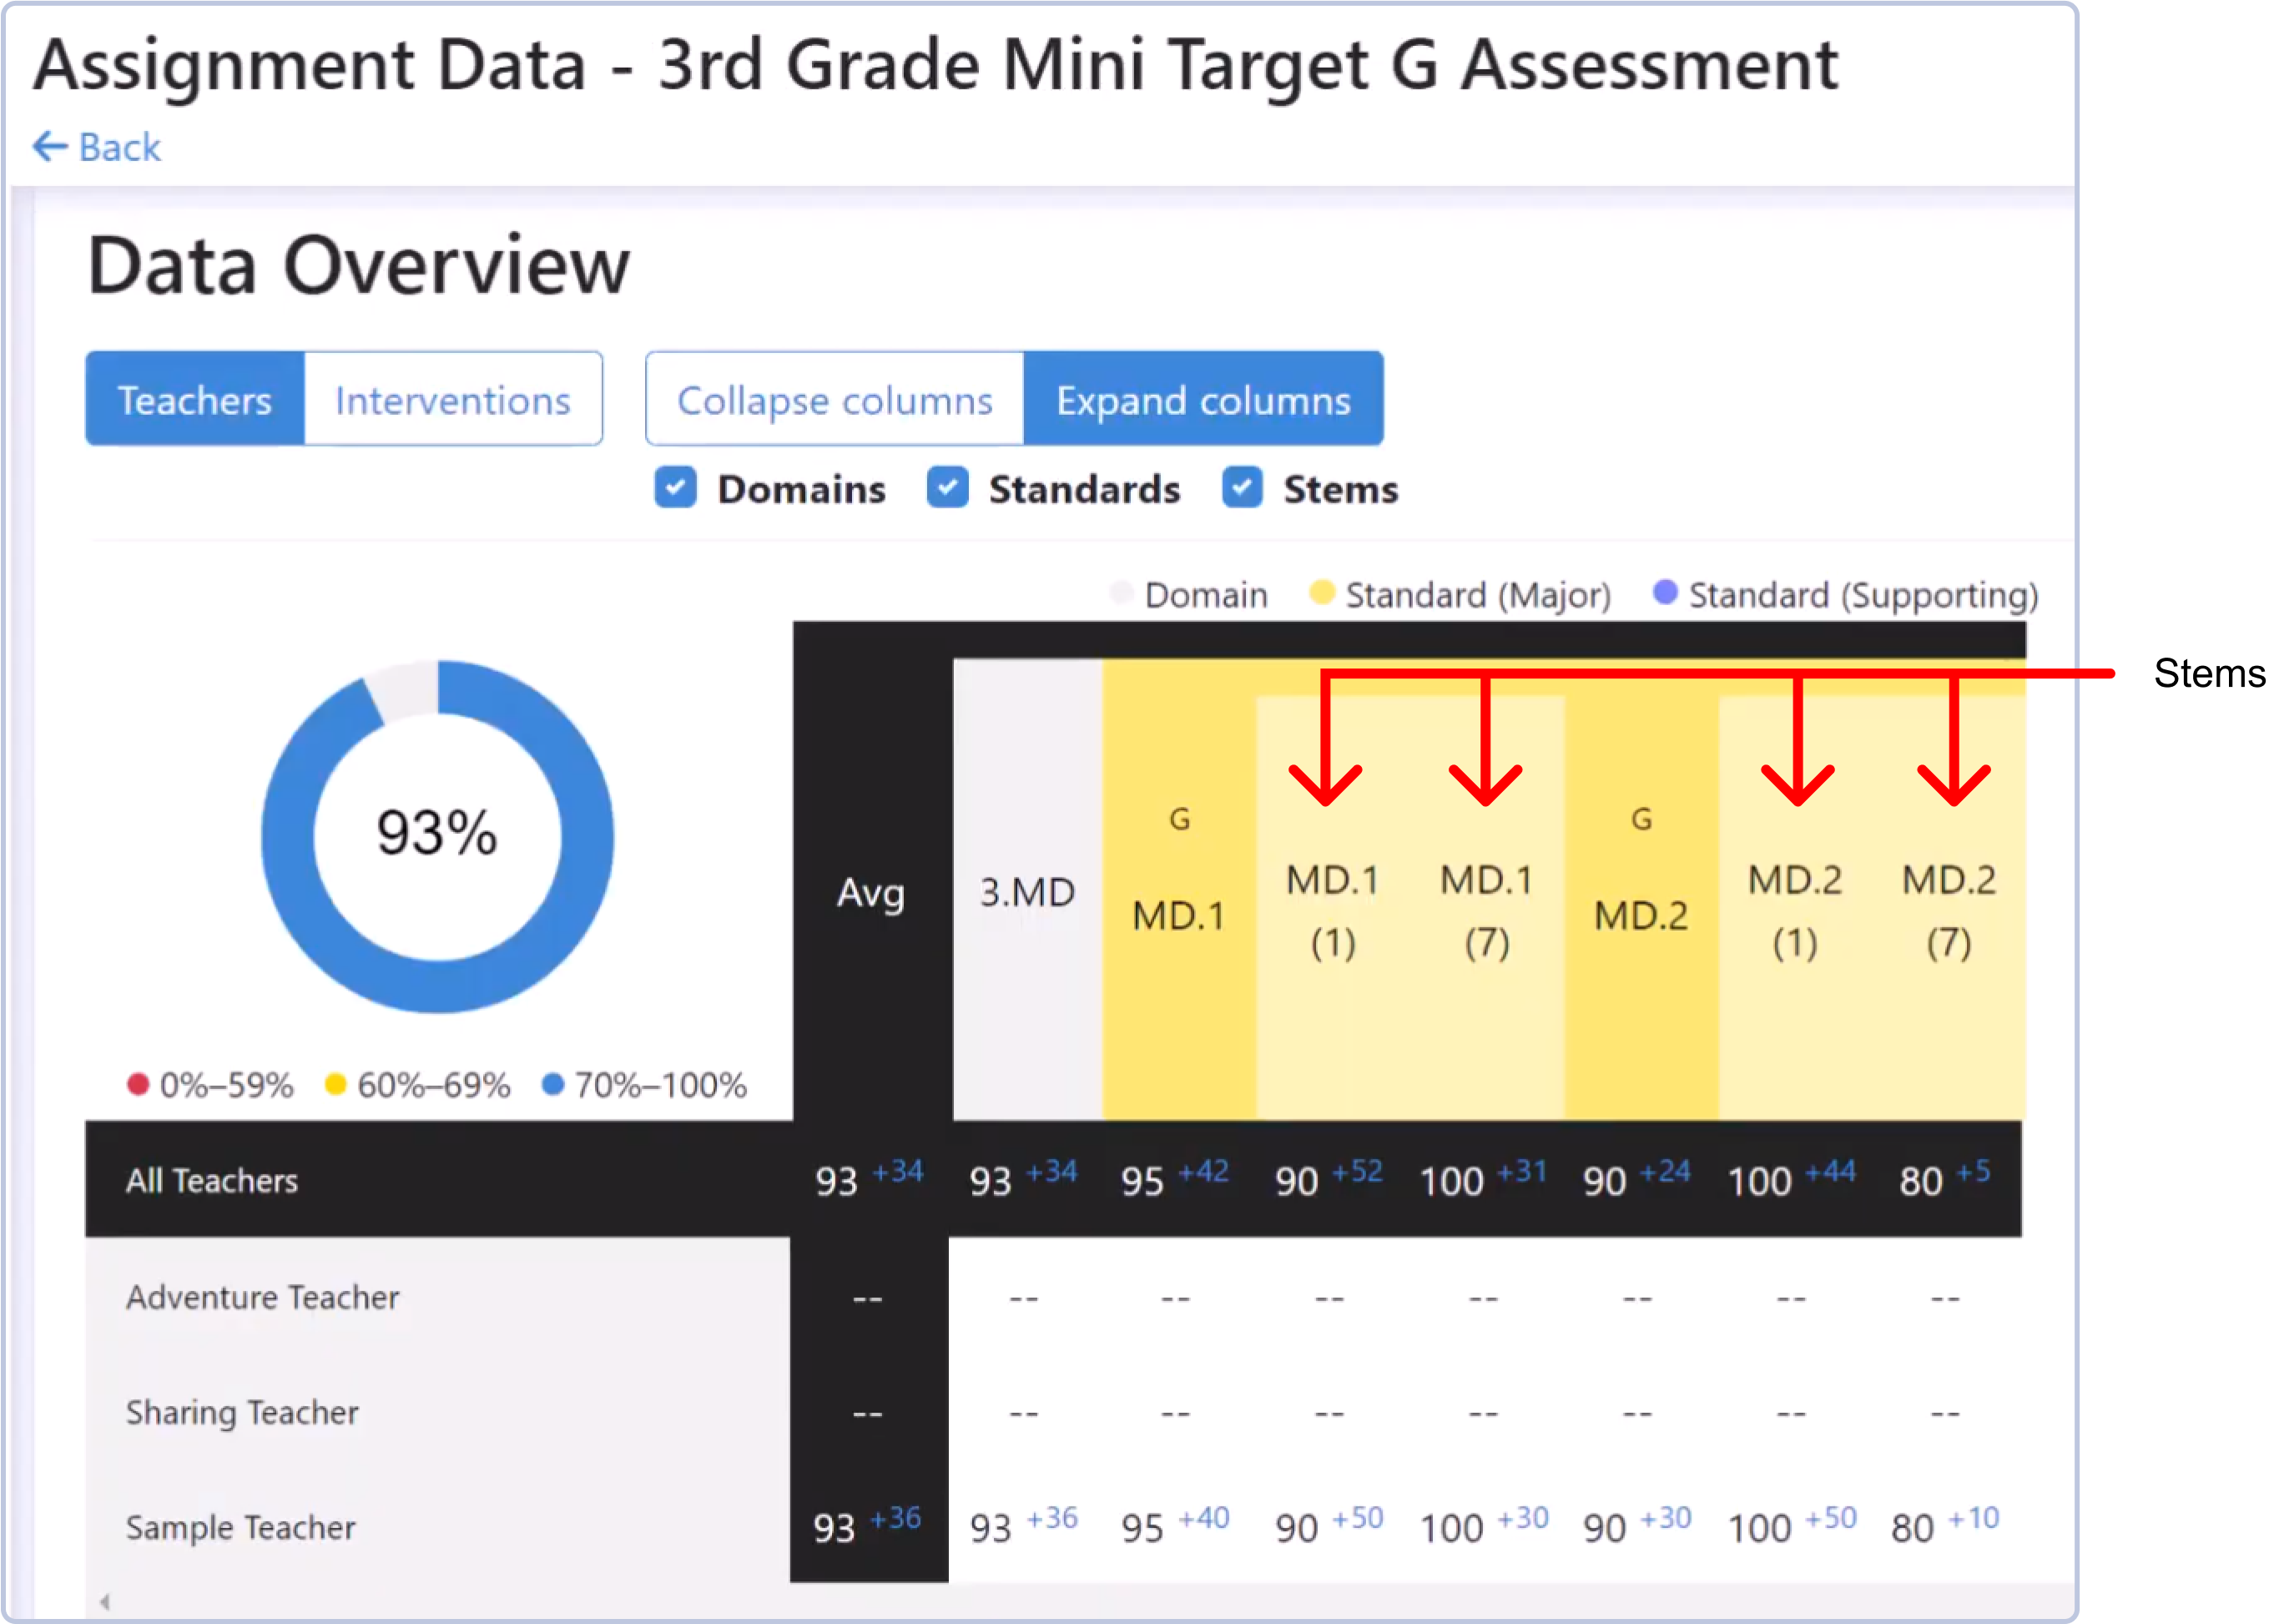Click the Standard (Supporting) purple legend dot
Screen dimensions: 2269x1624
pyautogui.click(x=1665, y=593)
